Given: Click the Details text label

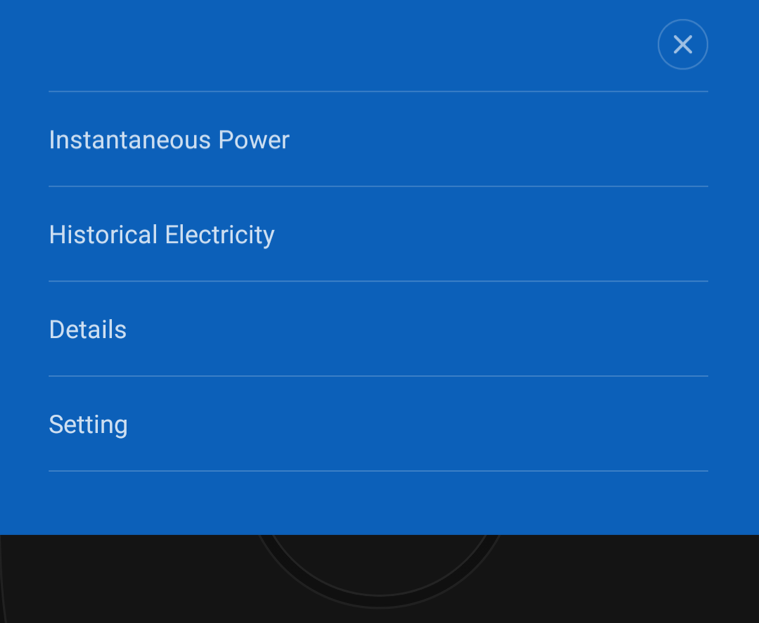Looking at the screenshot, I should pyautogui.click(x=88, y=330).
